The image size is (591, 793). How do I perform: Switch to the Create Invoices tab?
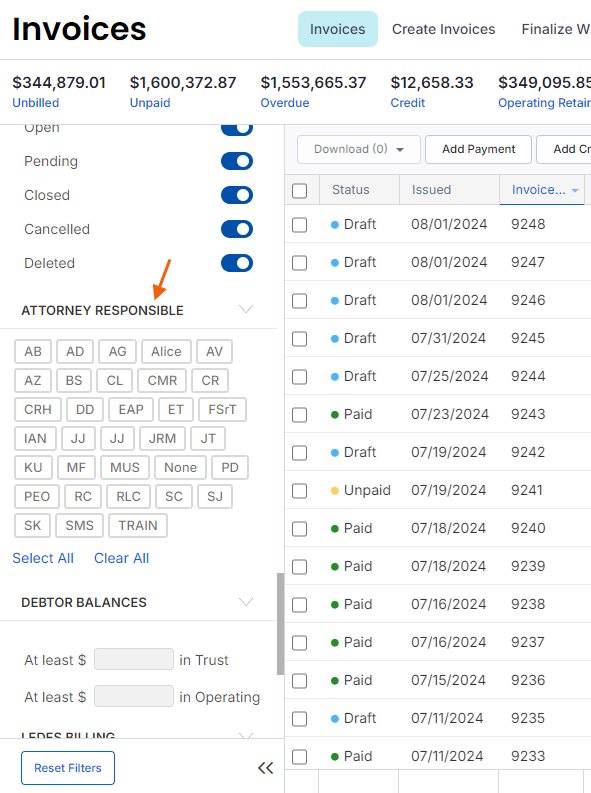pos(443,29)
